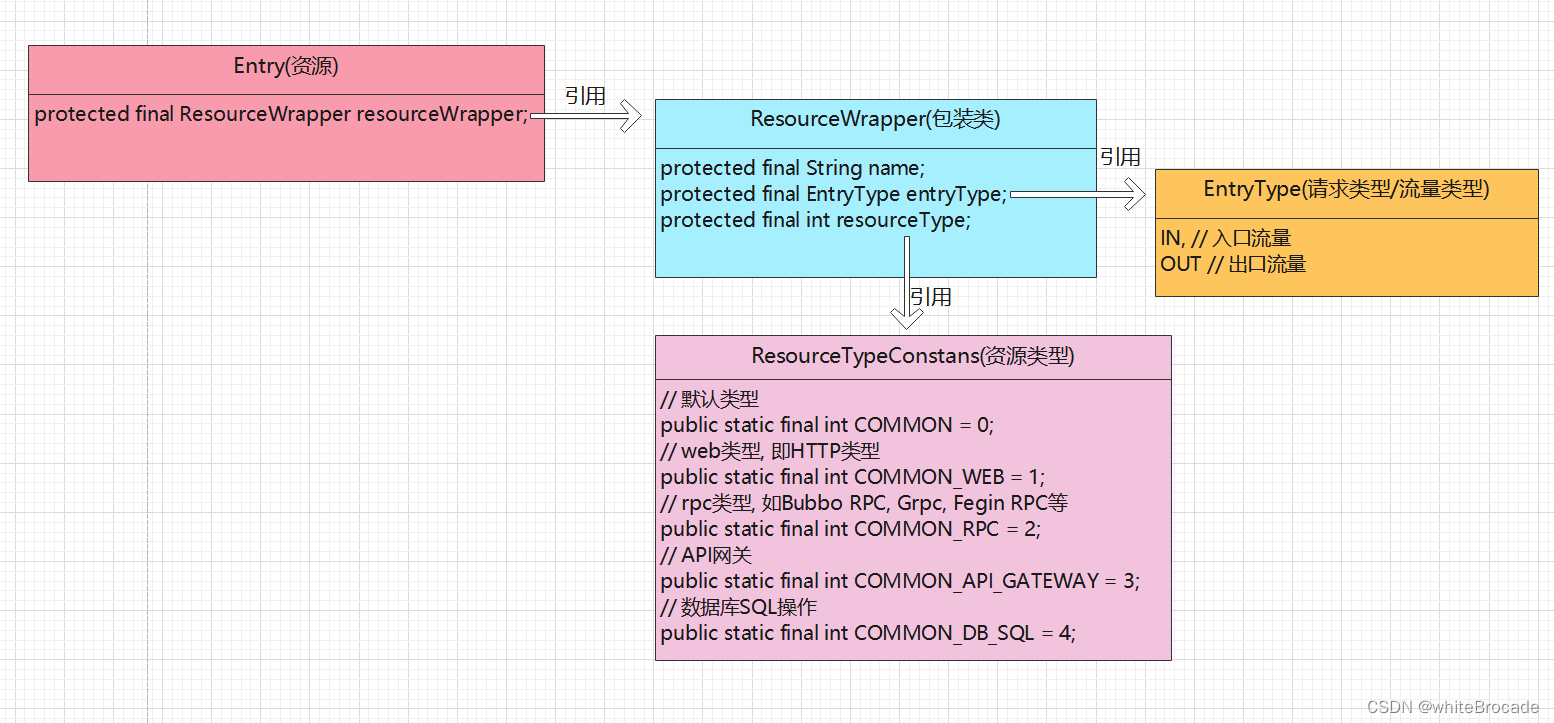The image size is (1554, 723).
Task: Click the 'COMMON = 0;' constant line
Action: [x=827, y=425]
